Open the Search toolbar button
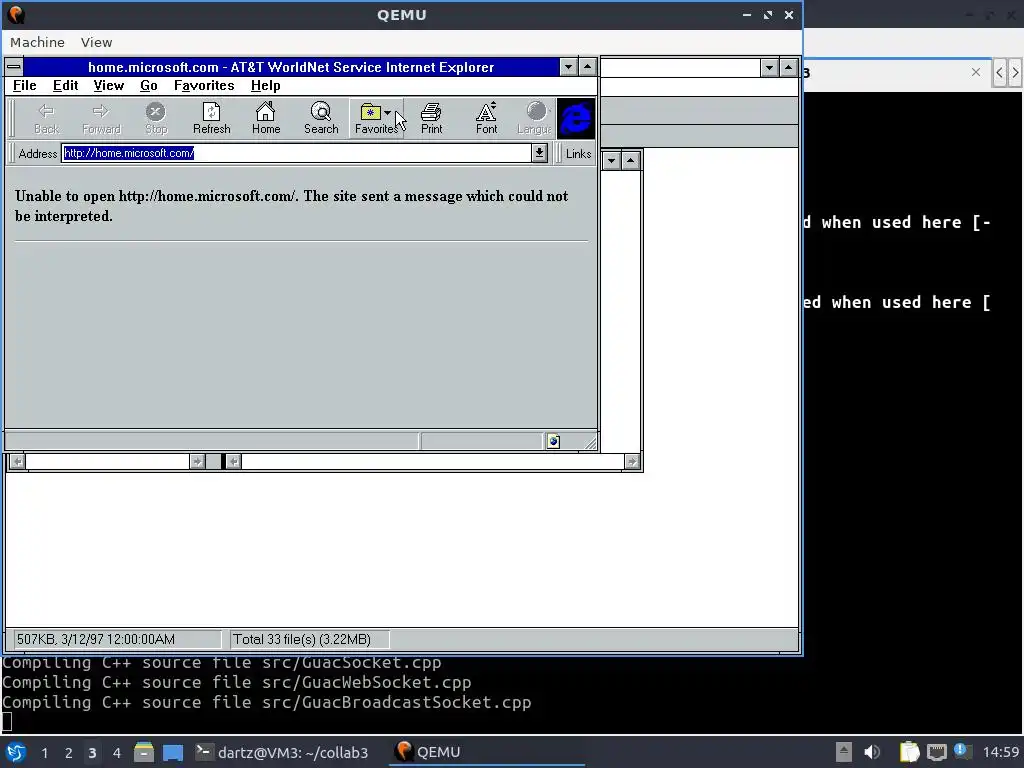Viewport: 1024px width, 768px height. (x=321, y=118)
